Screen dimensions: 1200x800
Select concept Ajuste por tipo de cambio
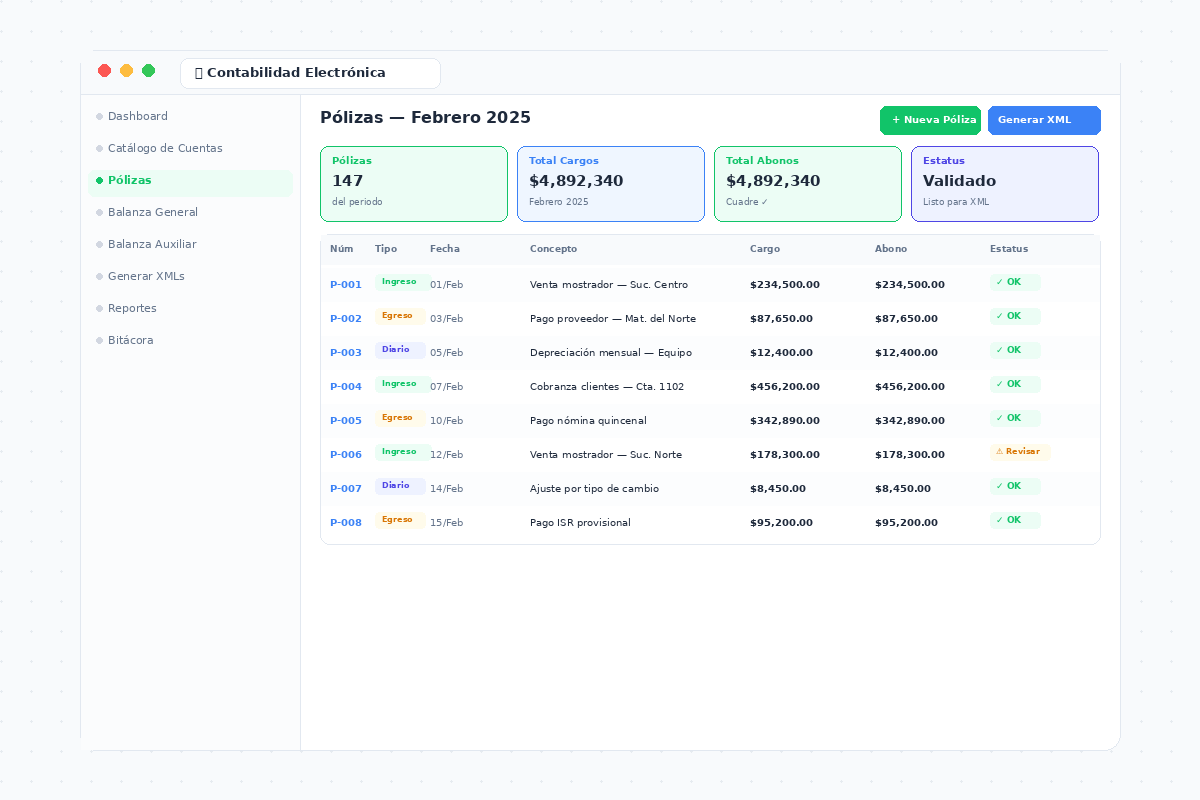click(594, 489)
